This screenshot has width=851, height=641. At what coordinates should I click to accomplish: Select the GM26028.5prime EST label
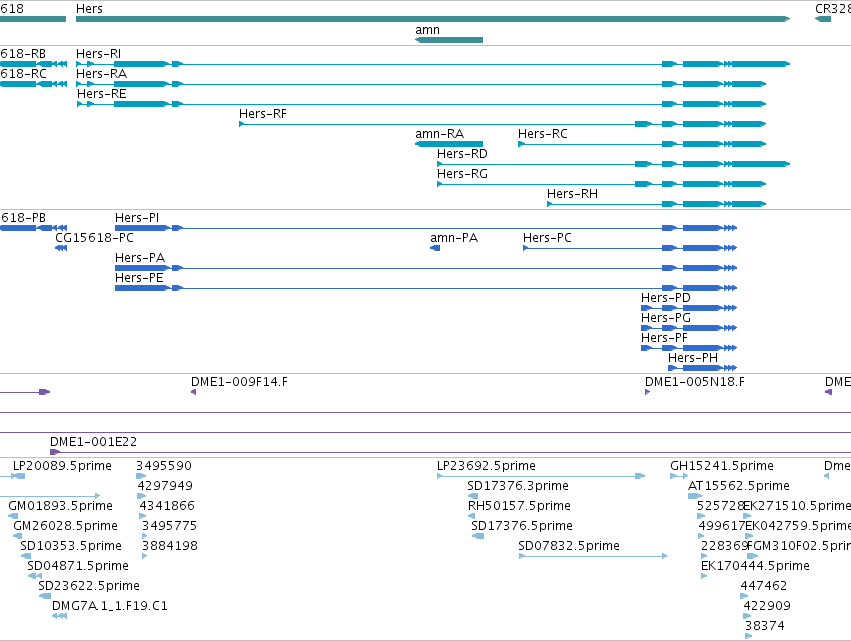(65, 526)
